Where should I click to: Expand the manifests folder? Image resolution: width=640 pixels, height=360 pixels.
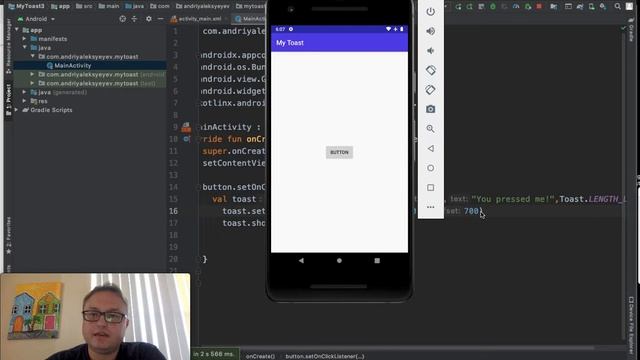[x=24, y=39]
